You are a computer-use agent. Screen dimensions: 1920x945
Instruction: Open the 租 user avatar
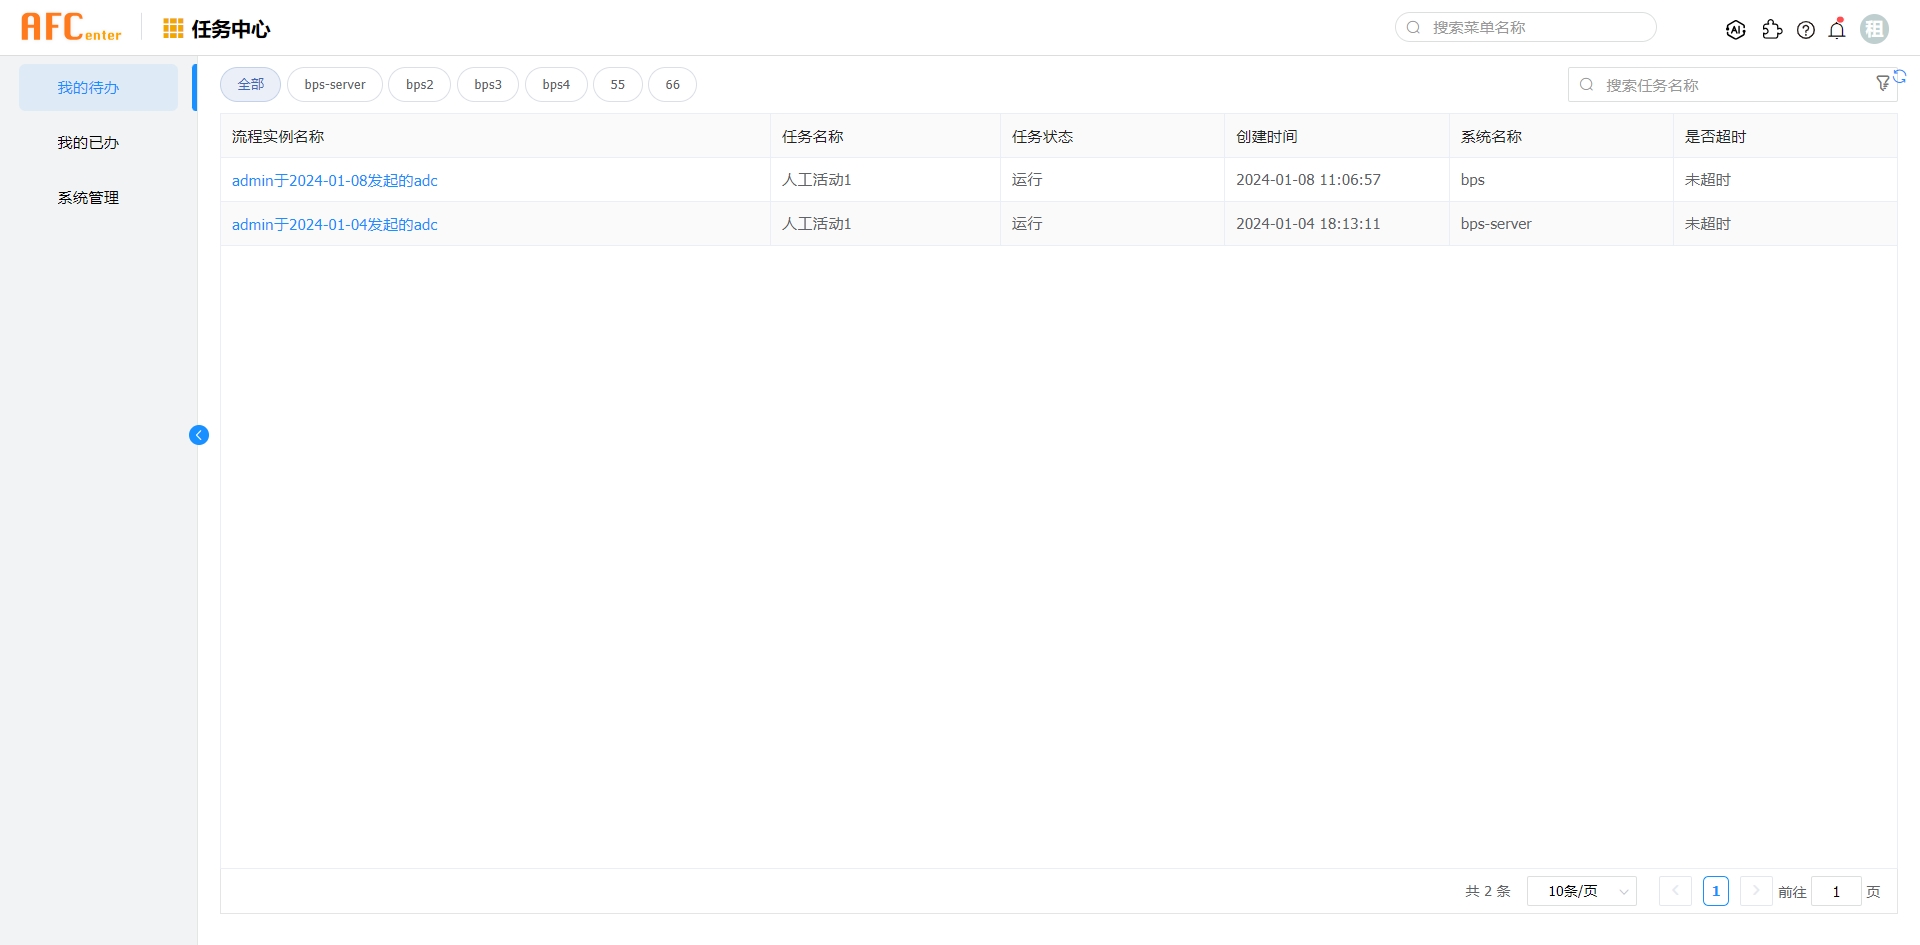[x=1874, y=28]
